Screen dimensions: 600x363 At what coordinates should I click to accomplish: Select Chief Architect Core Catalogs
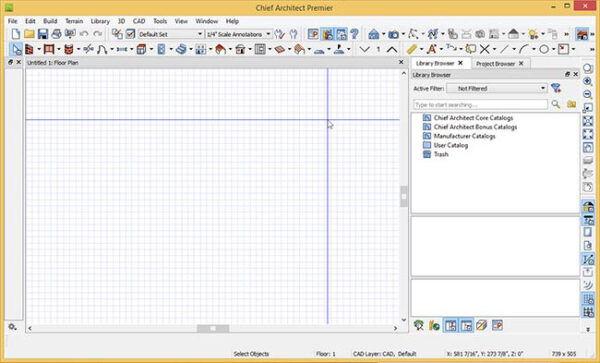click(x=473, y=118)
